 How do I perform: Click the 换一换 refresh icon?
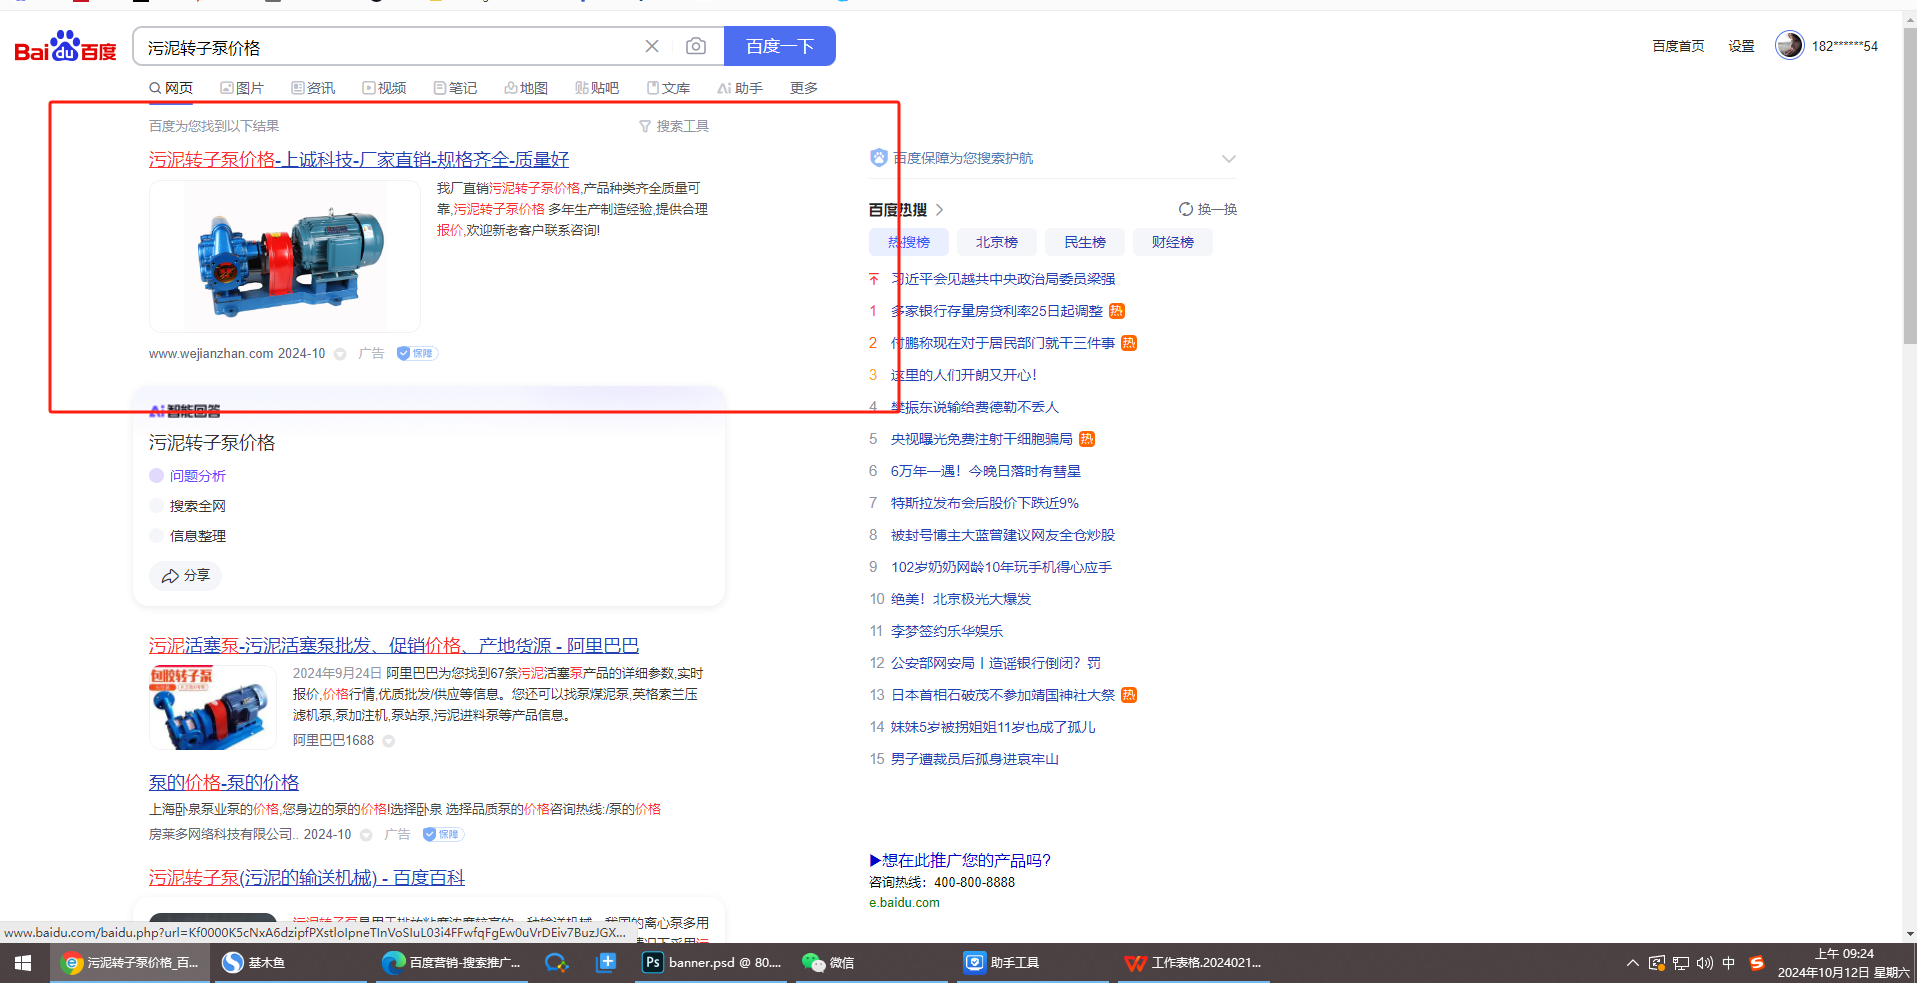click(1186, 209)
